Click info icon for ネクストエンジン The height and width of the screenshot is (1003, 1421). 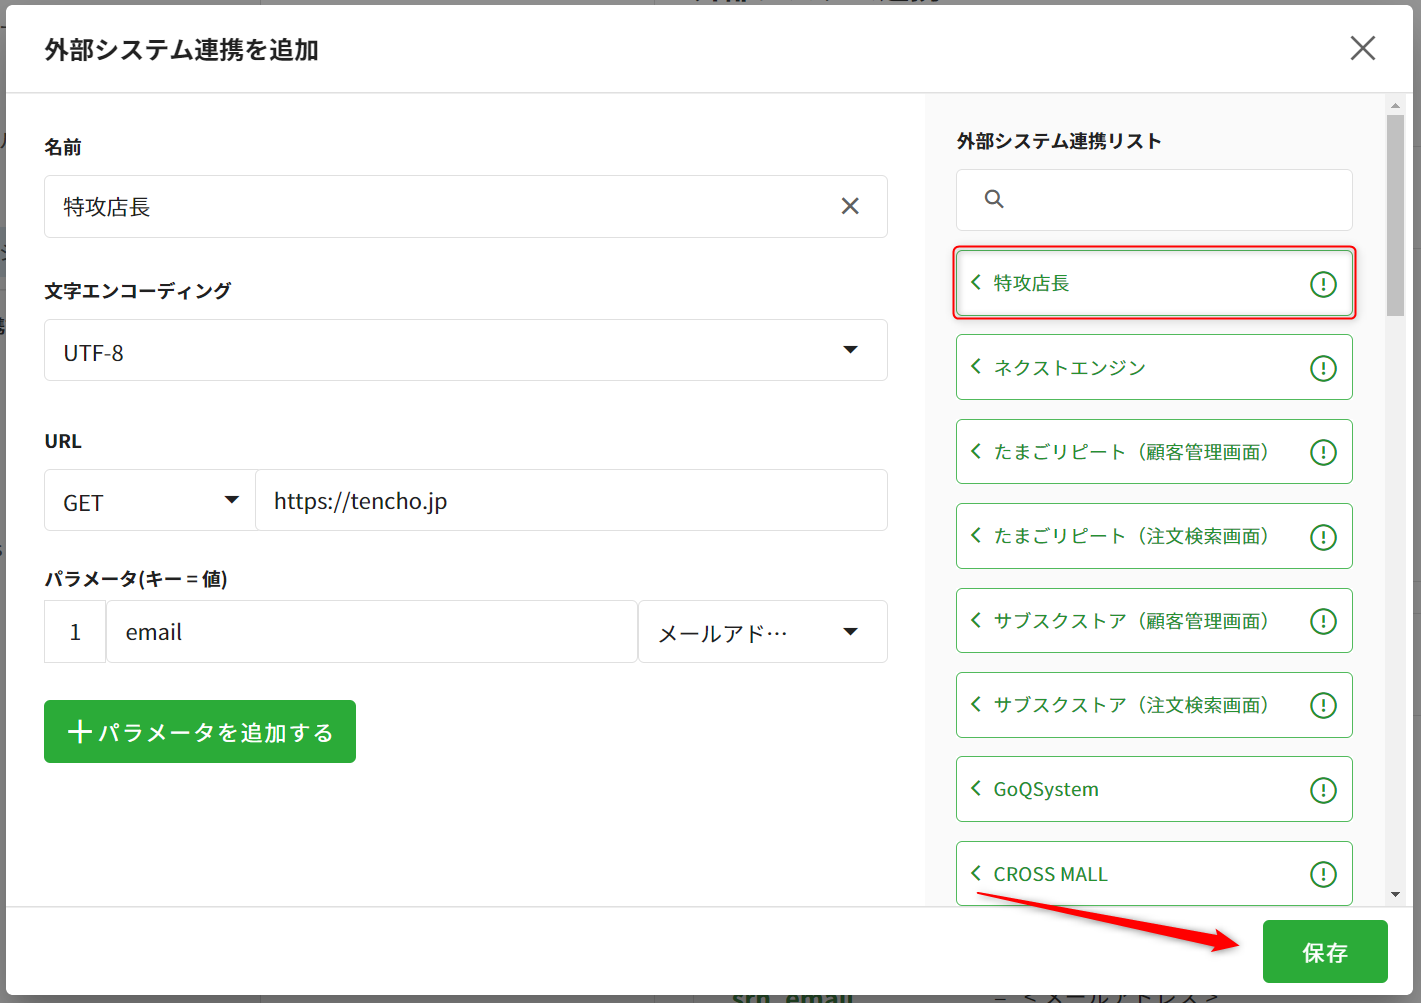[1323, 368]
